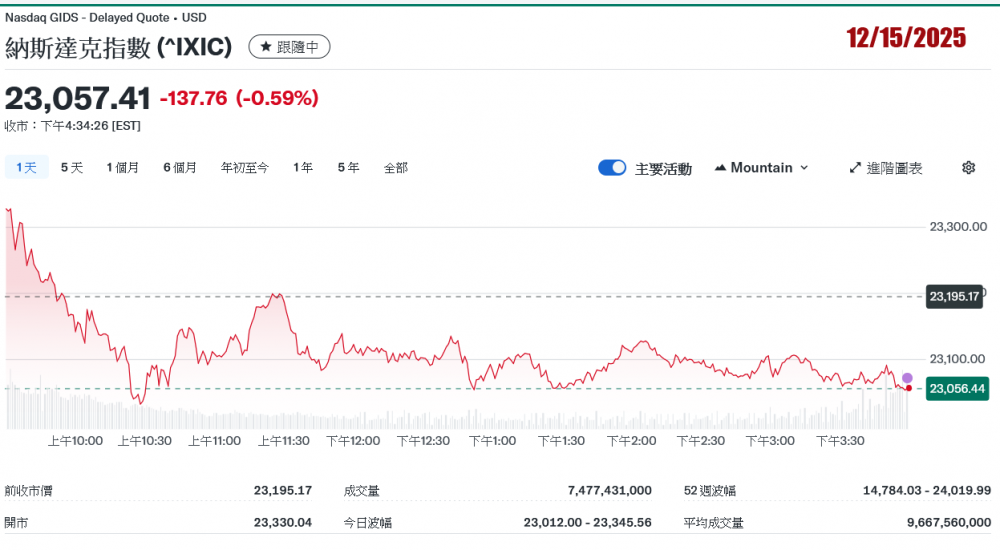Show the full history range tab
This screenshot has height=550, width=1000.
pos(396,168)
